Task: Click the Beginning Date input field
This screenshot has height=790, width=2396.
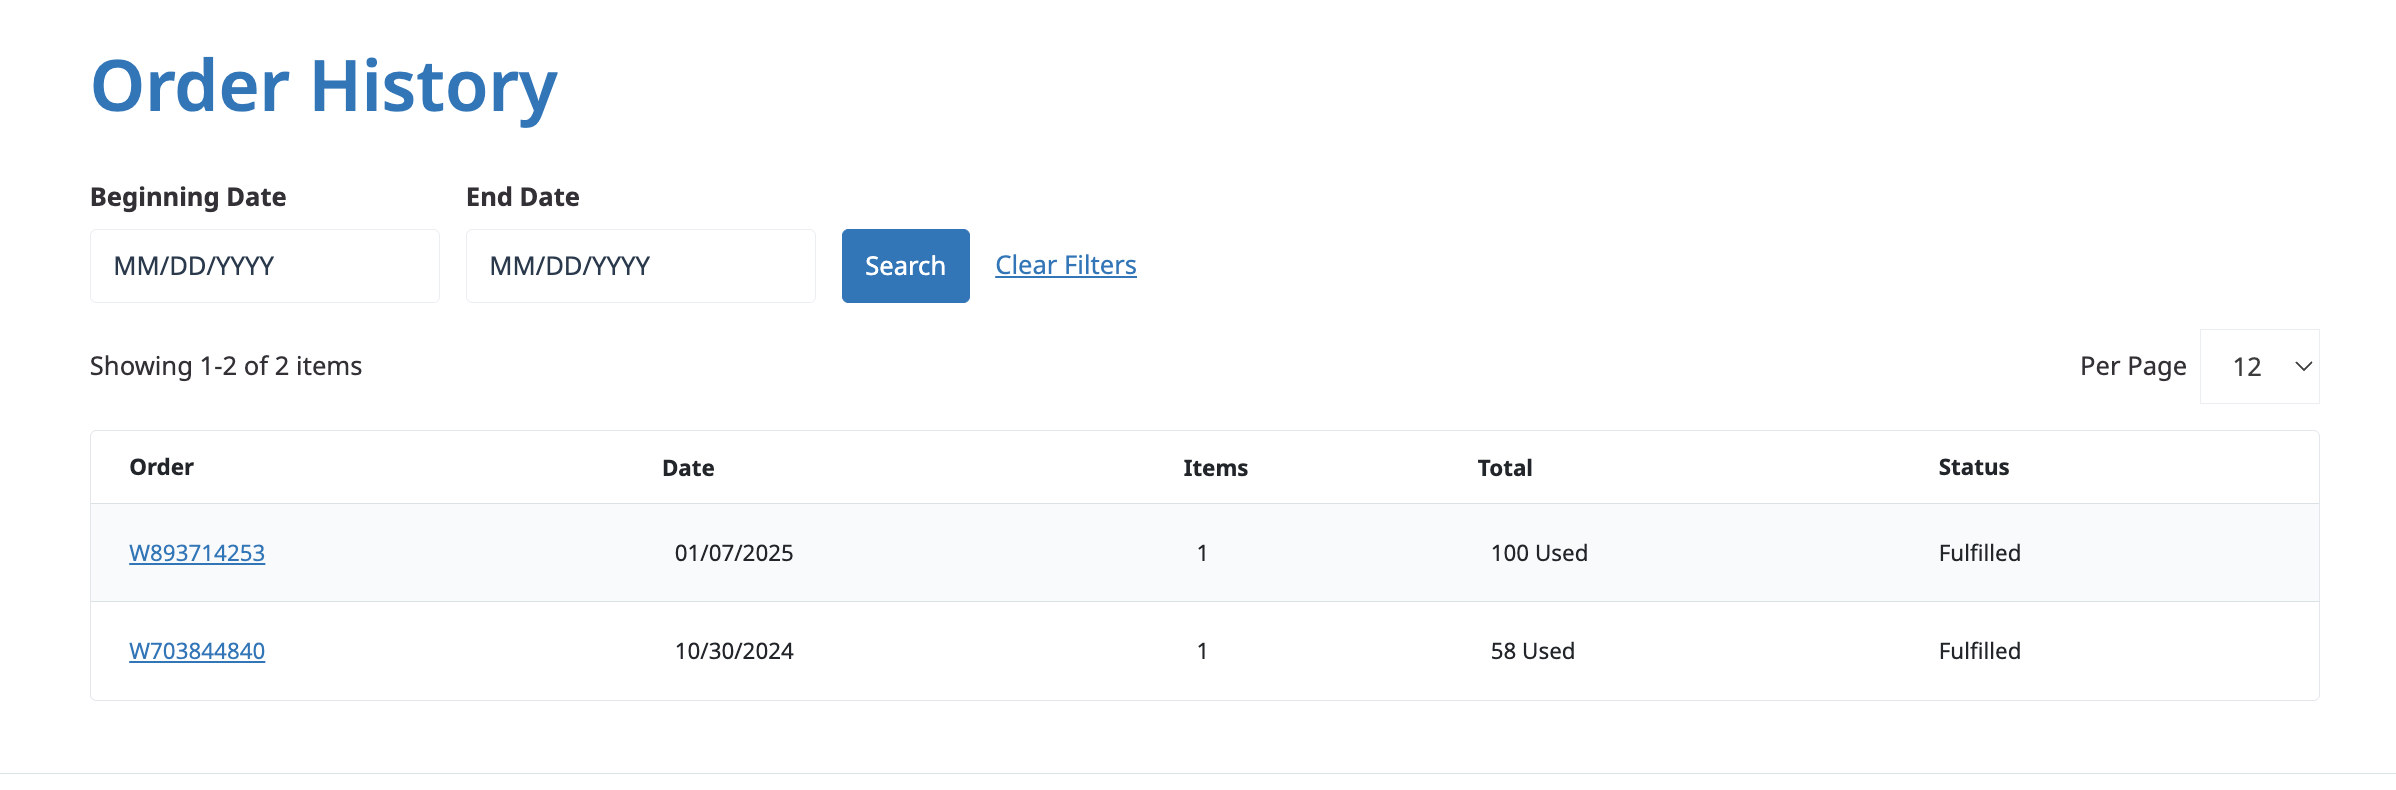Action: tap(264, 266)
